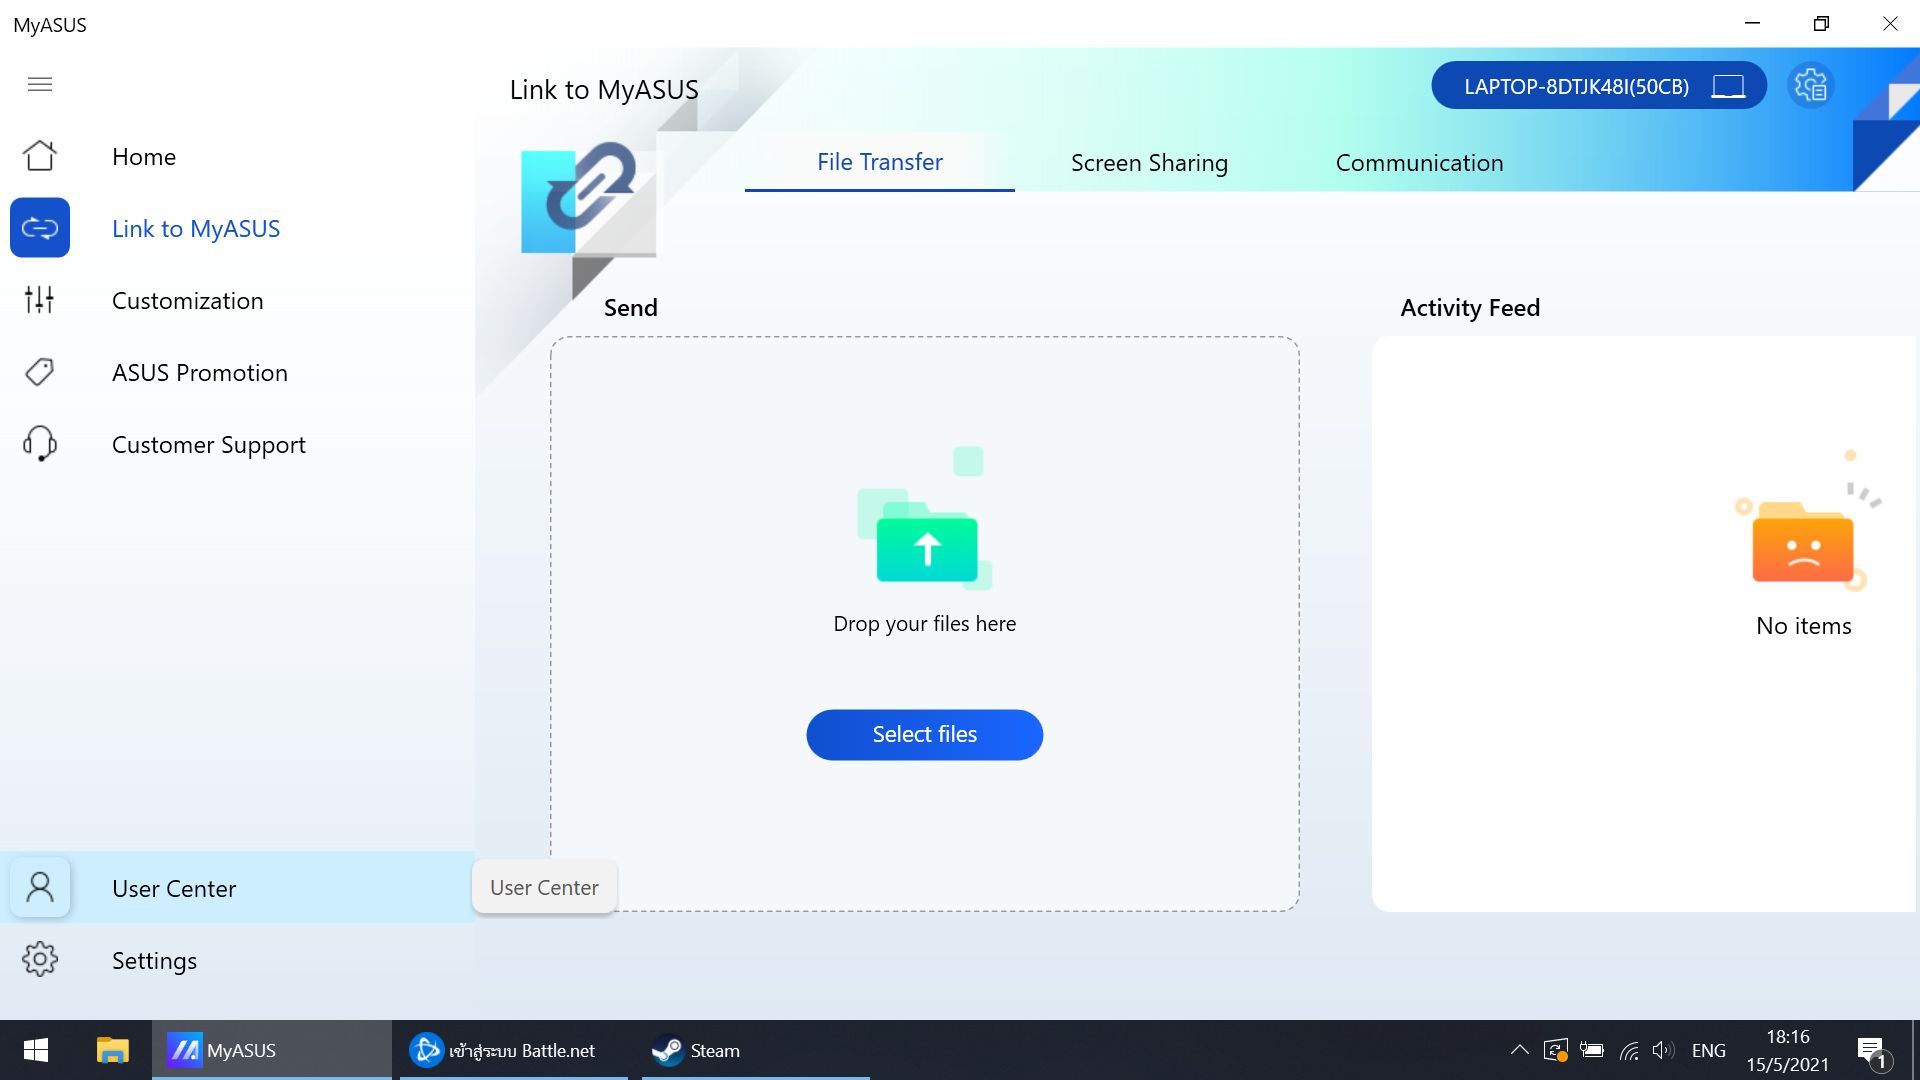Click the 'Send' heading
This screenshot has height=1080, width=1920.
[x=631, y=308]
